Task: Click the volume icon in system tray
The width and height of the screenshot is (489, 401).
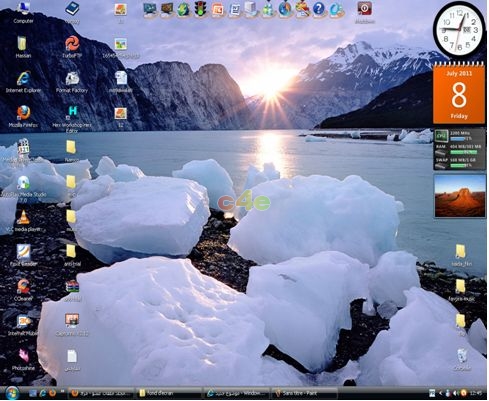Action: point(456,393)
